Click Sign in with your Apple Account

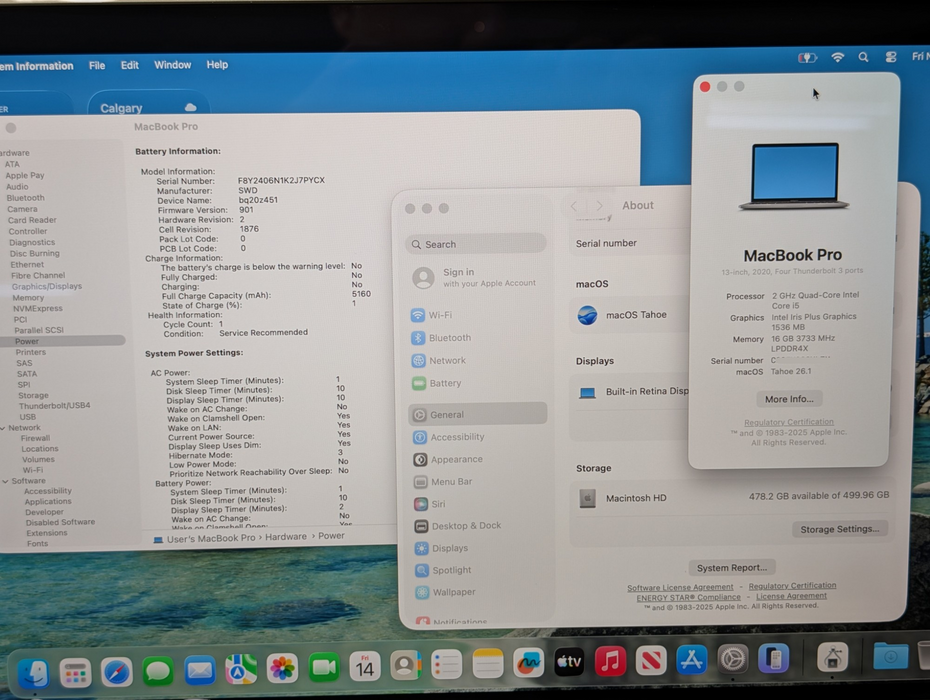click(474, 277)
